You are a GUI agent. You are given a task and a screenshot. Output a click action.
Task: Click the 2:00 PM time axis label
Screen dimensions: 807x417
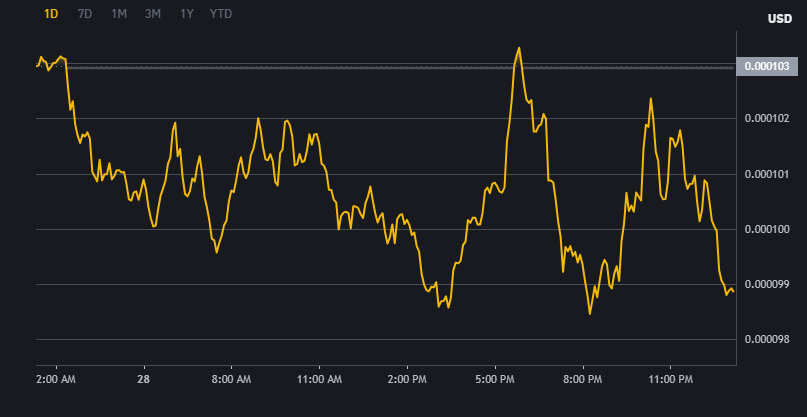408,380
